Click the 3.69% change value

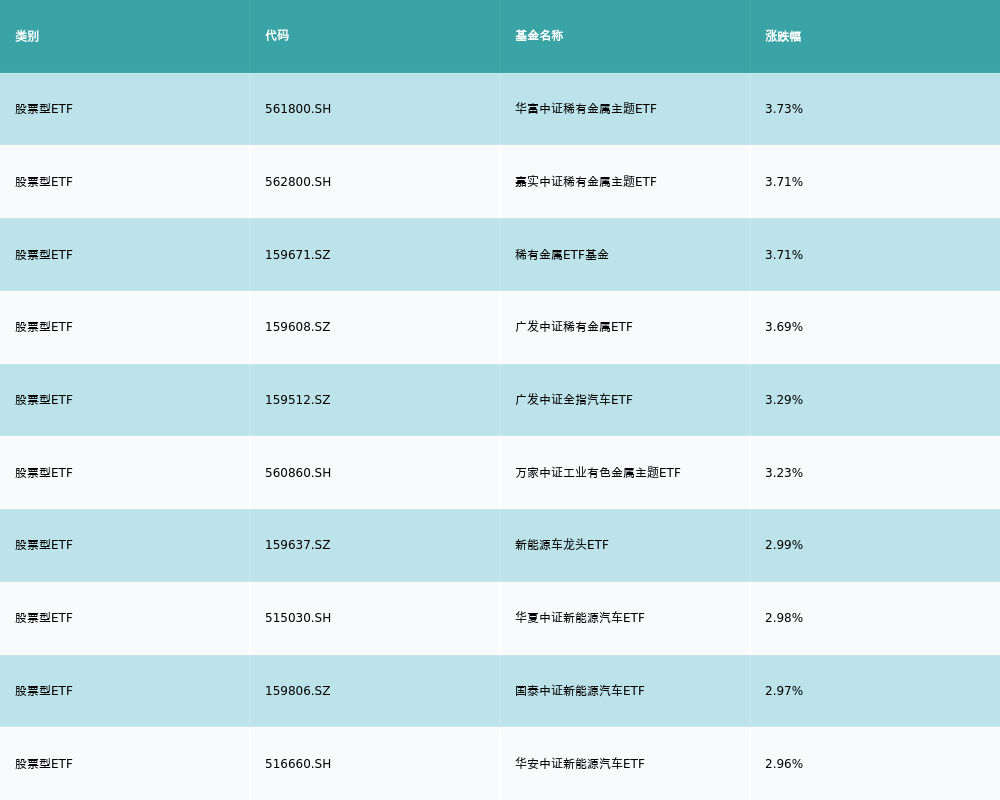(x=784, y=327)
